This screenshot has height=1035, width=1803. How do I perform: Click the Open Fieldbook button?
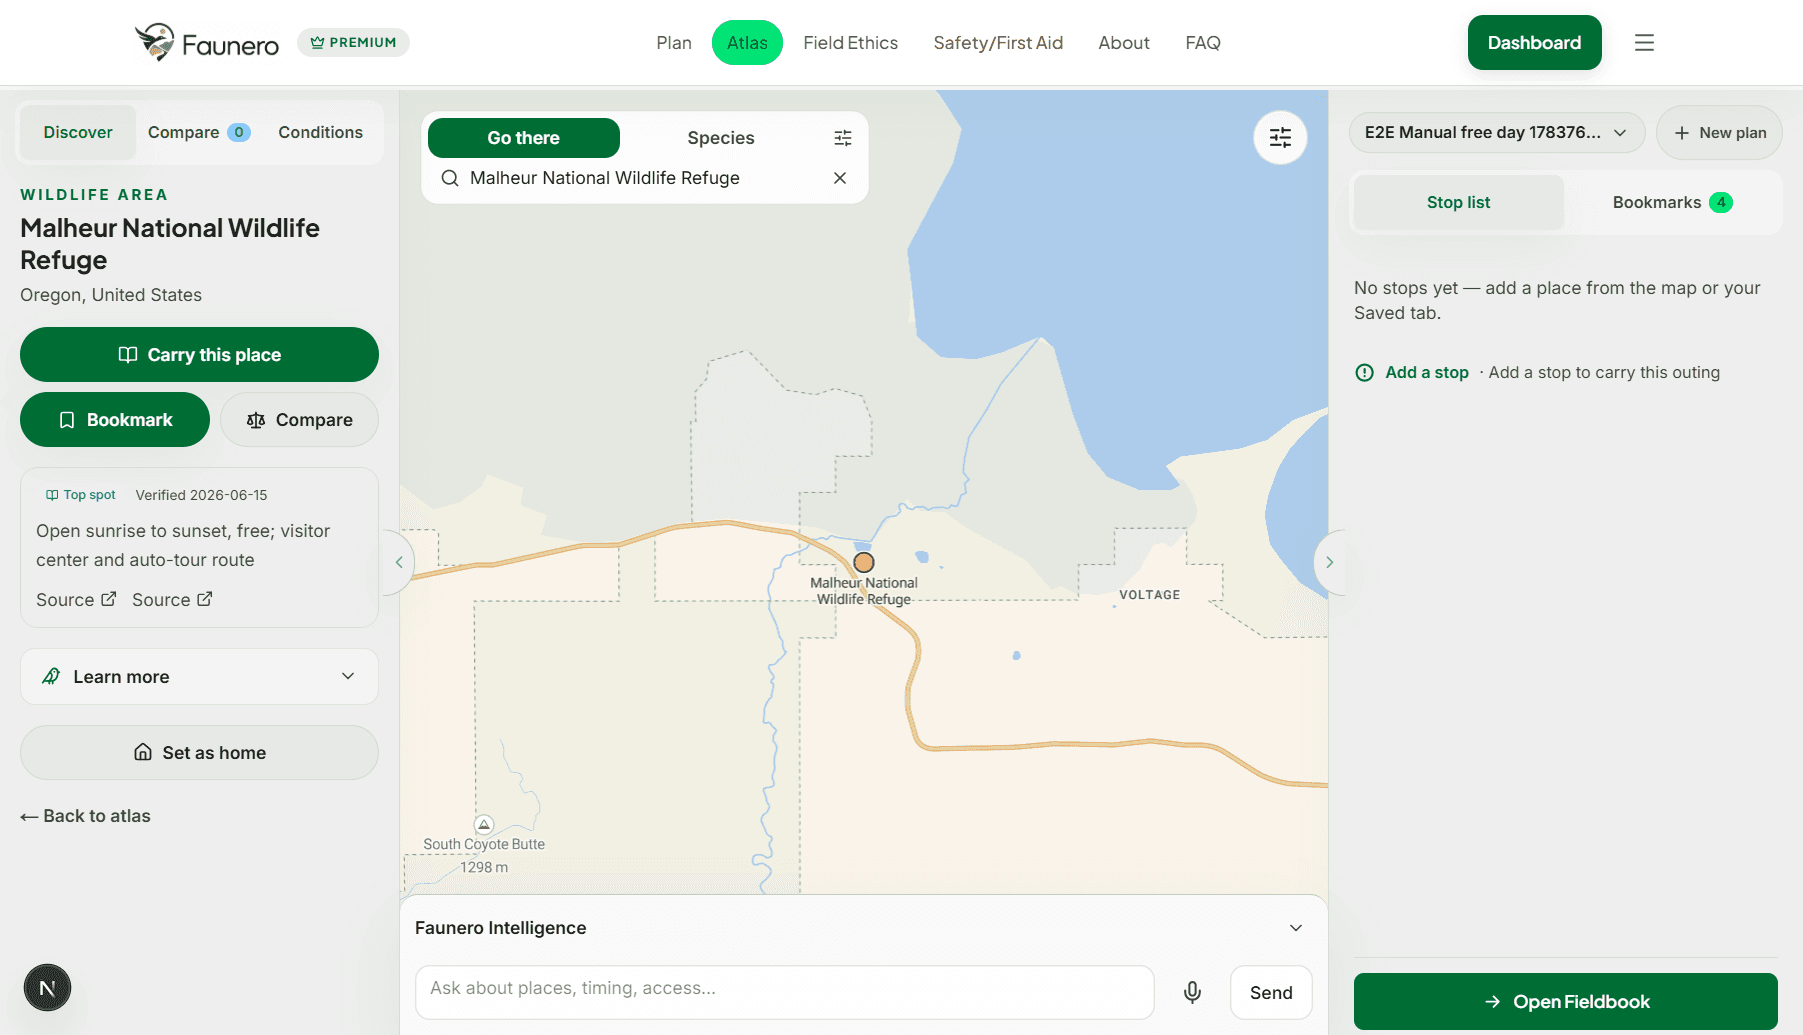point(1565,1002)
